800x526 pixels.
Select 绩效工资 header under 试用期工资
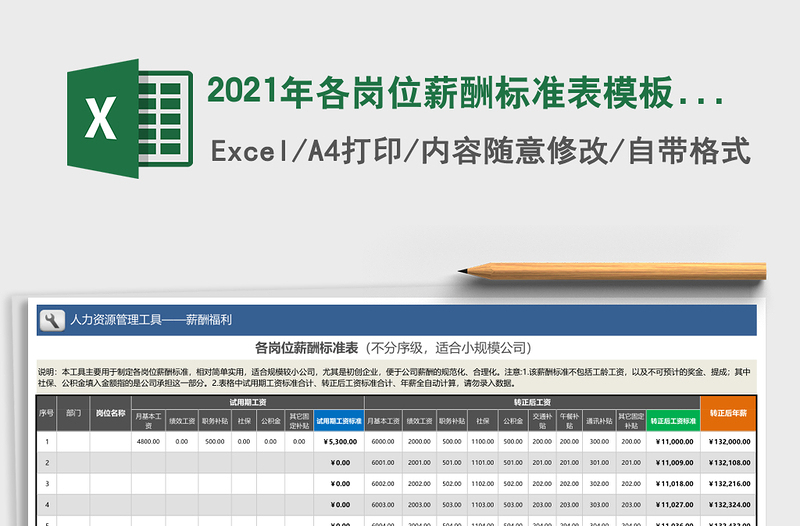pyautogui.click(x=182, y=421)
